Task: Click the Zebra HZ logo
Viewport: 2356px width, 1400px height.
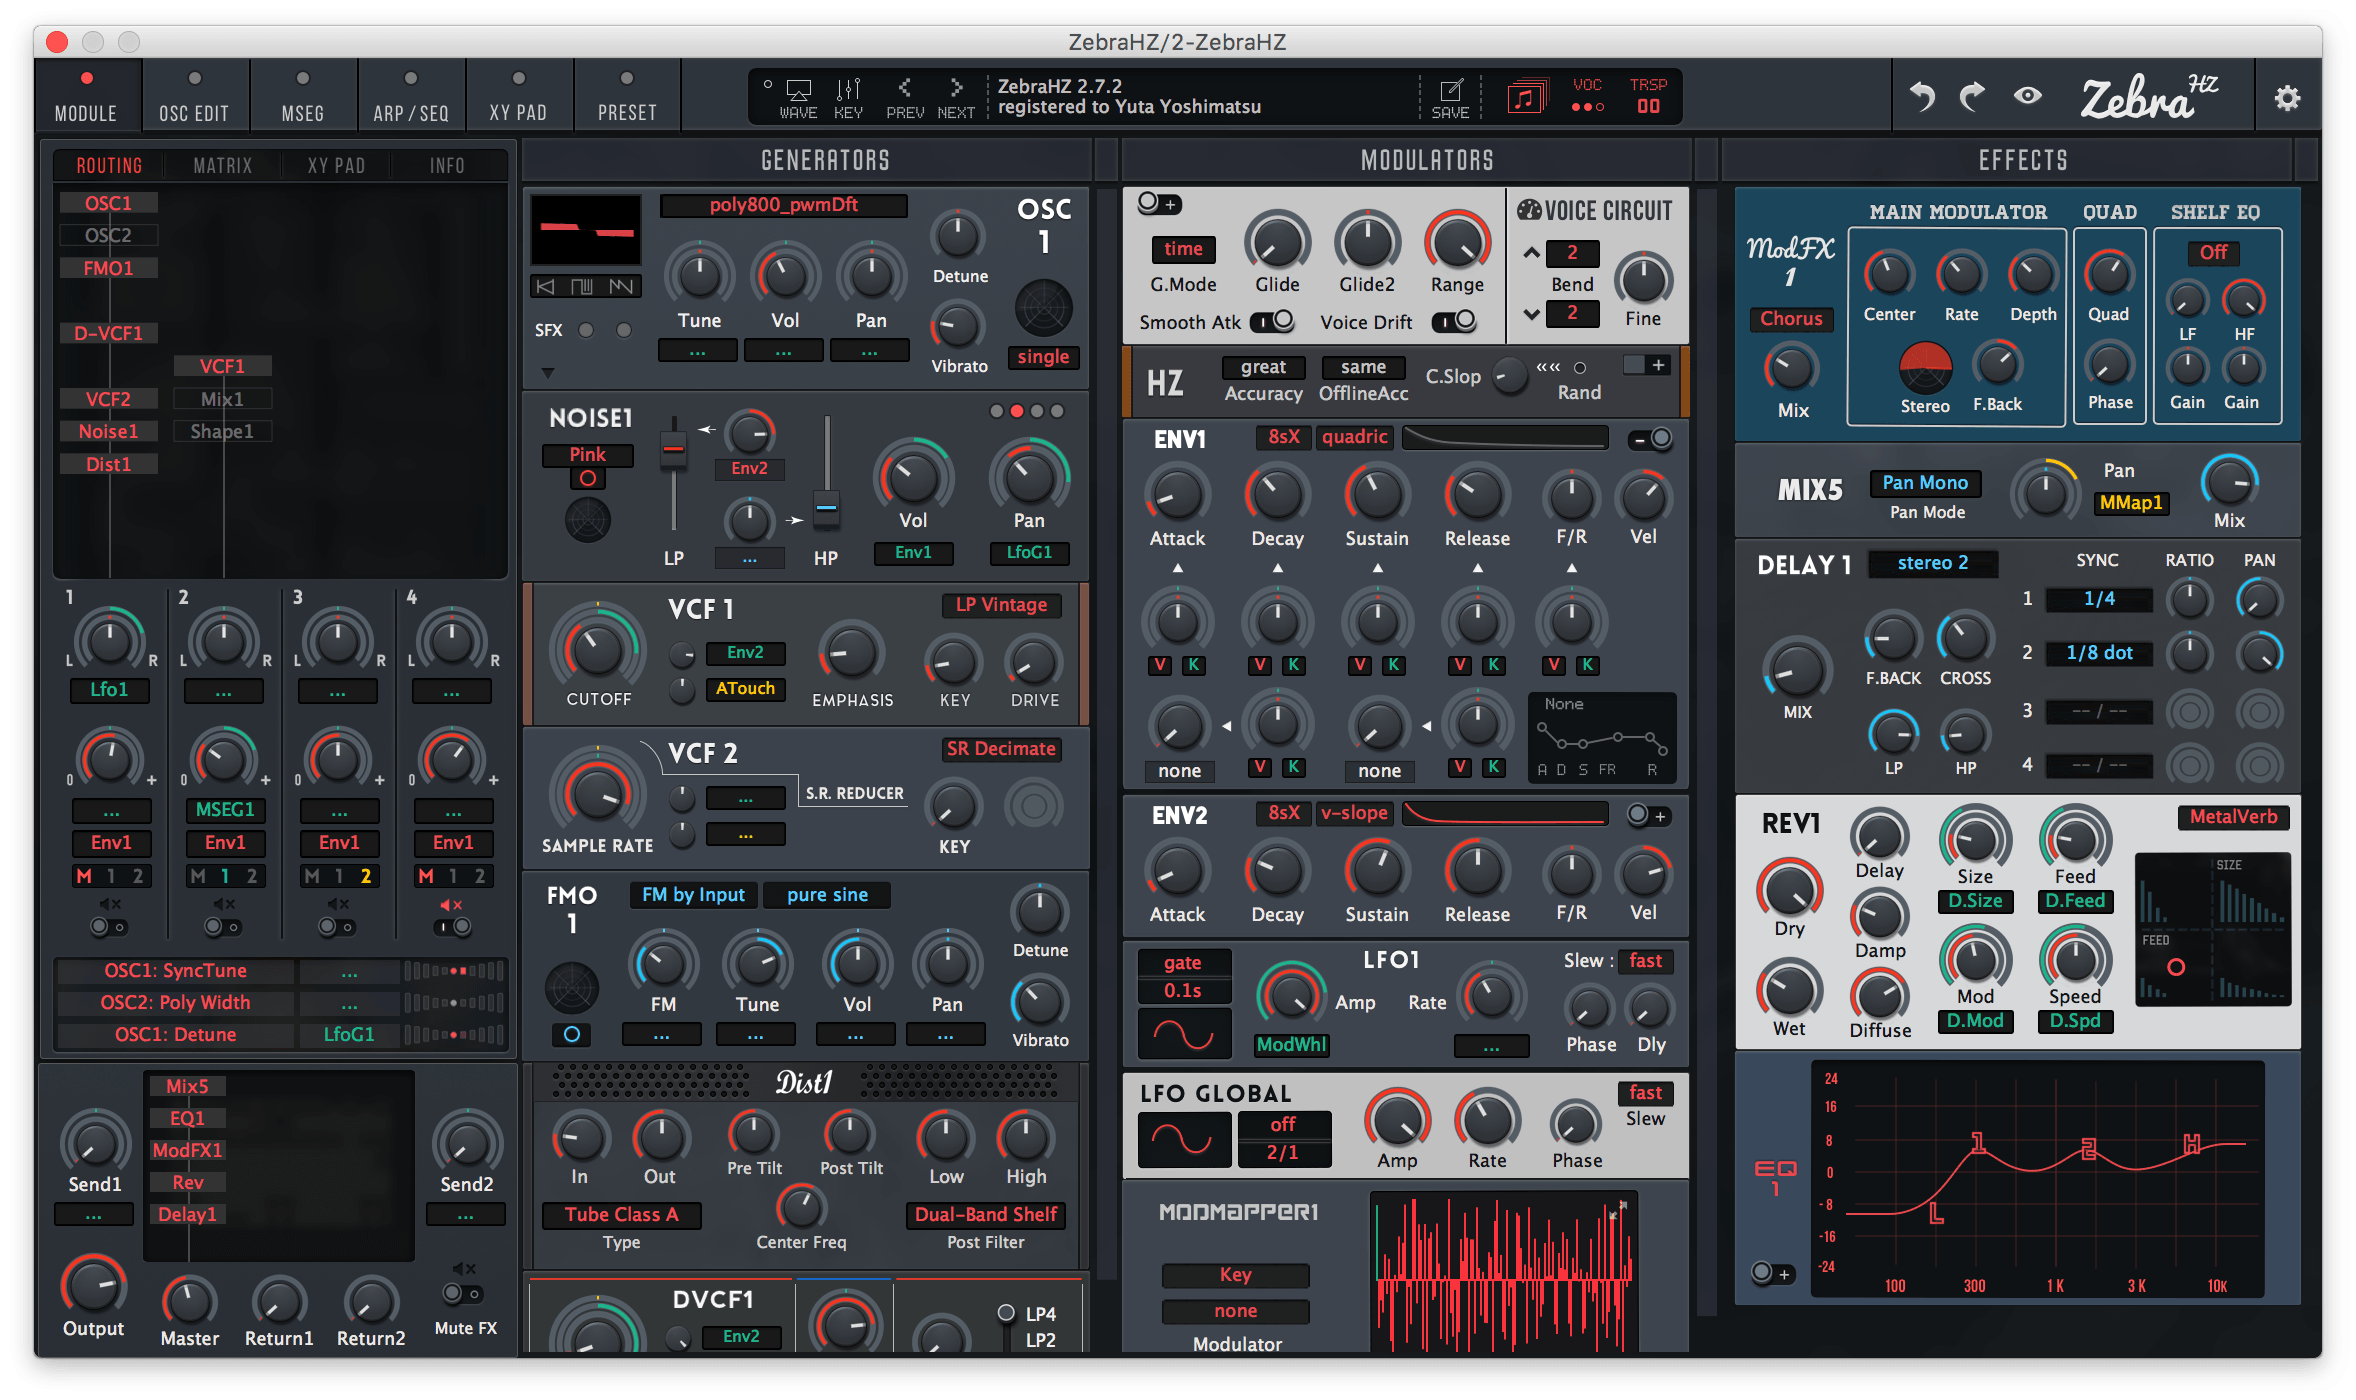Action: click(2148, 98)
